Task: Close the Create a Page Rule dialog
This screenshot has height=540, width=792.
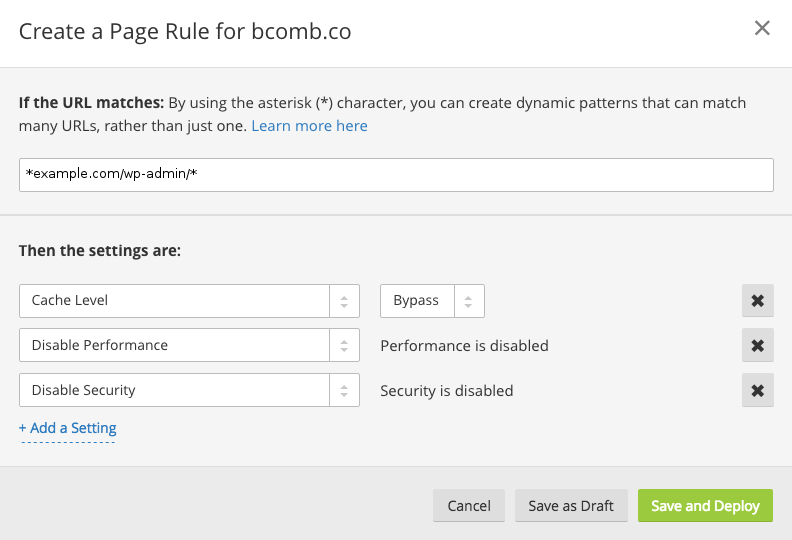Action: coord(762,28)
